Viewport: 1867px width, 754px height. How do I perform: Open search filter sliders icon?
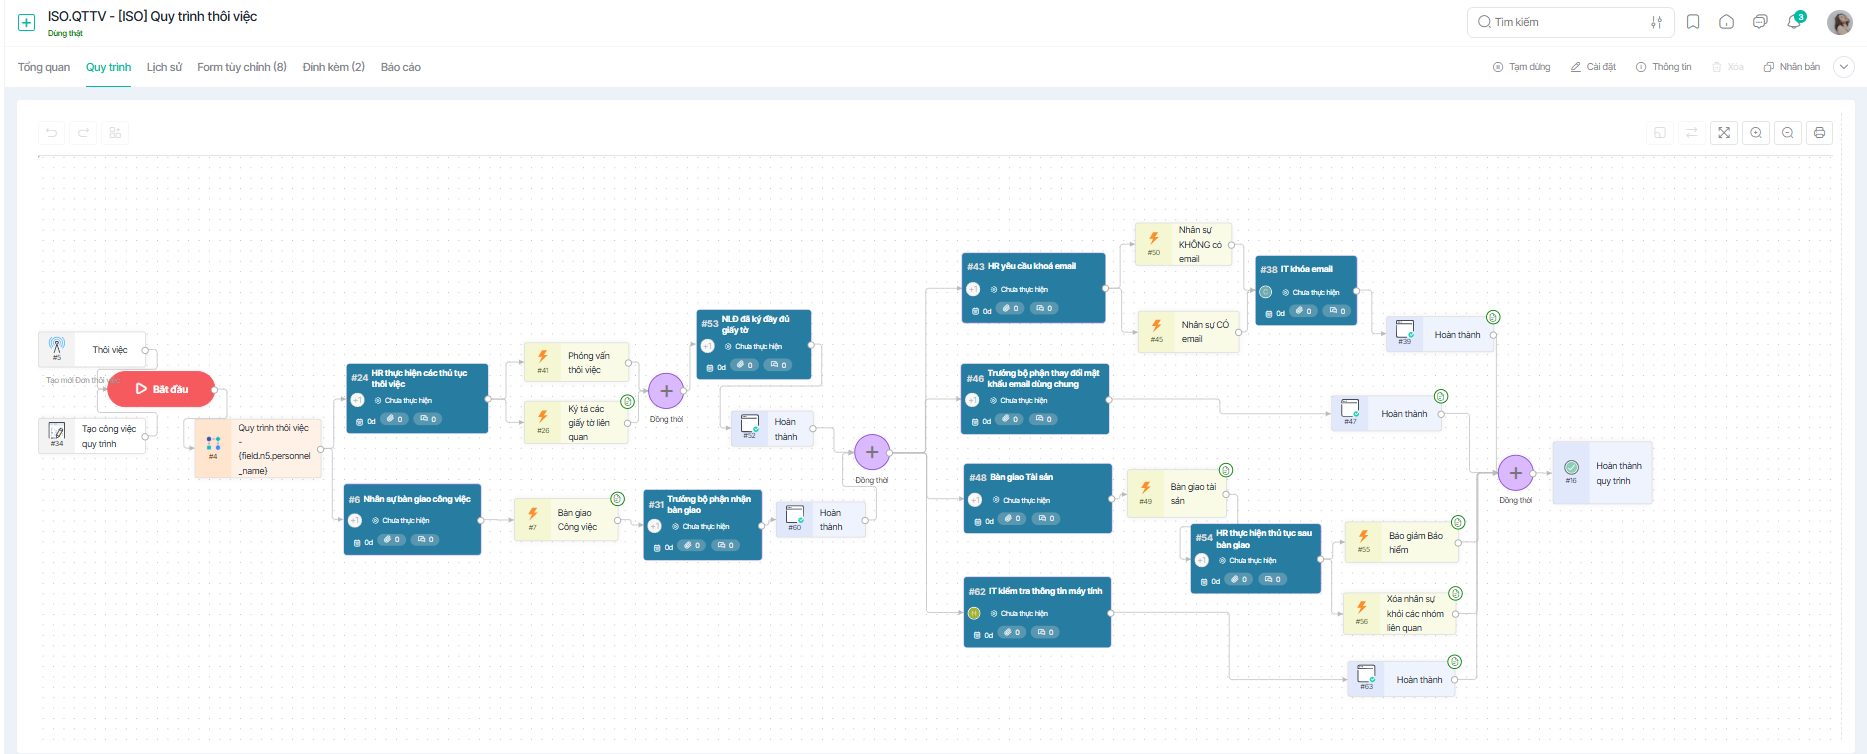(x=1657, y=22)
